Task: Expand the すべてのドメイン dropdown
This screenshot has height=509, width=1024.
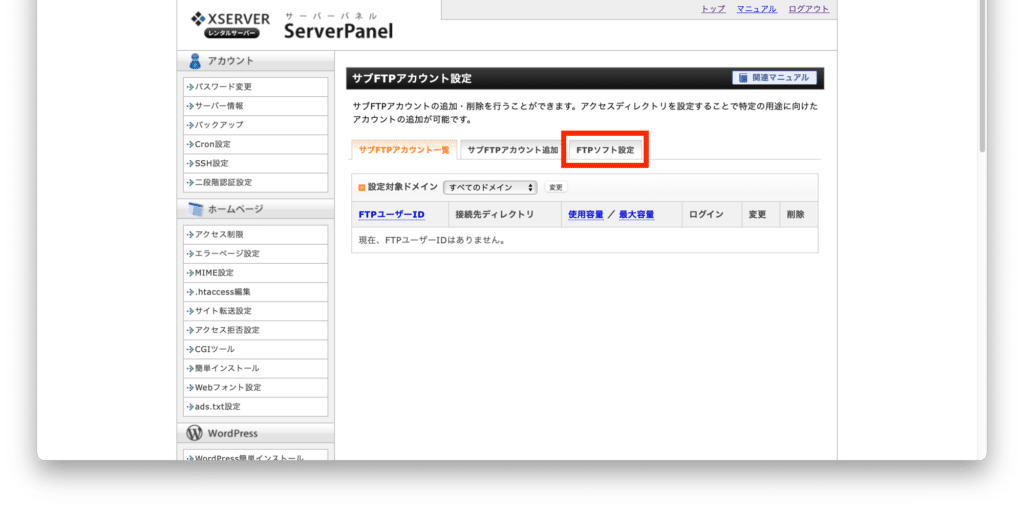Action: coord(490,187)
